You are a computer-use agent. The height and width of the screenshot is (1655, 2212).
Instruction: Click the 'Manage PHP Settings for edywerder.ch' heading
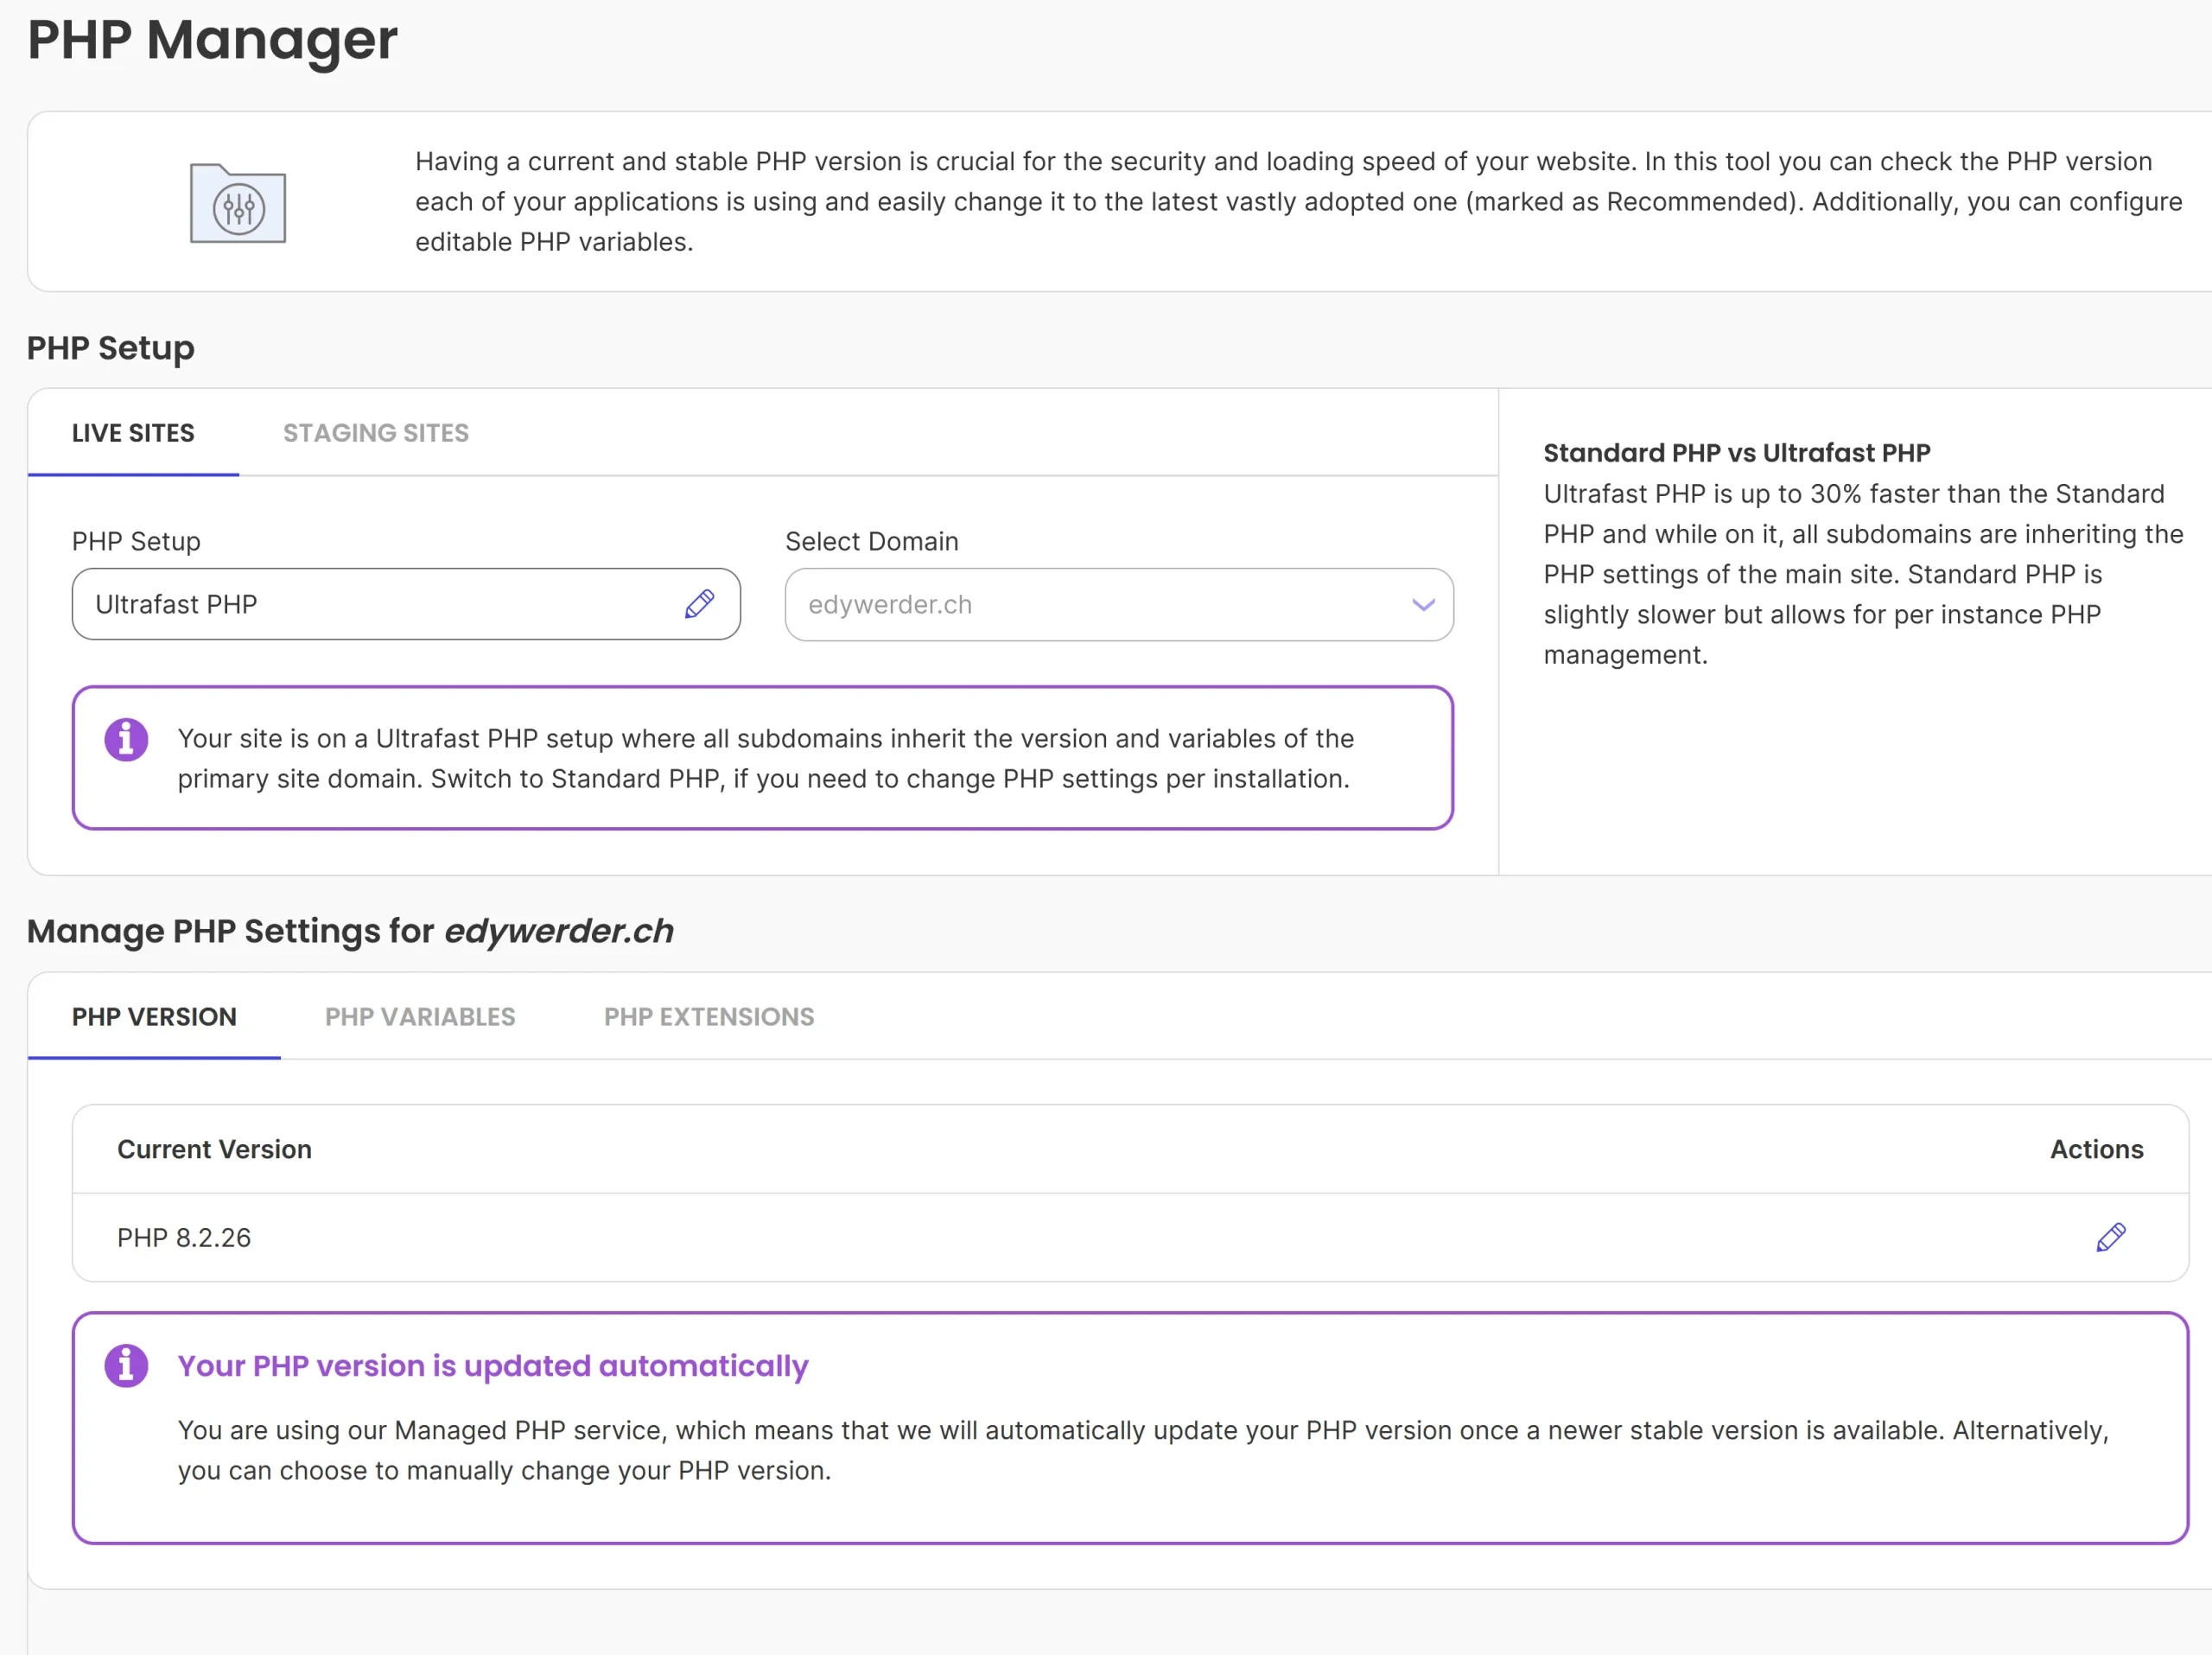(x=350, y=931)
